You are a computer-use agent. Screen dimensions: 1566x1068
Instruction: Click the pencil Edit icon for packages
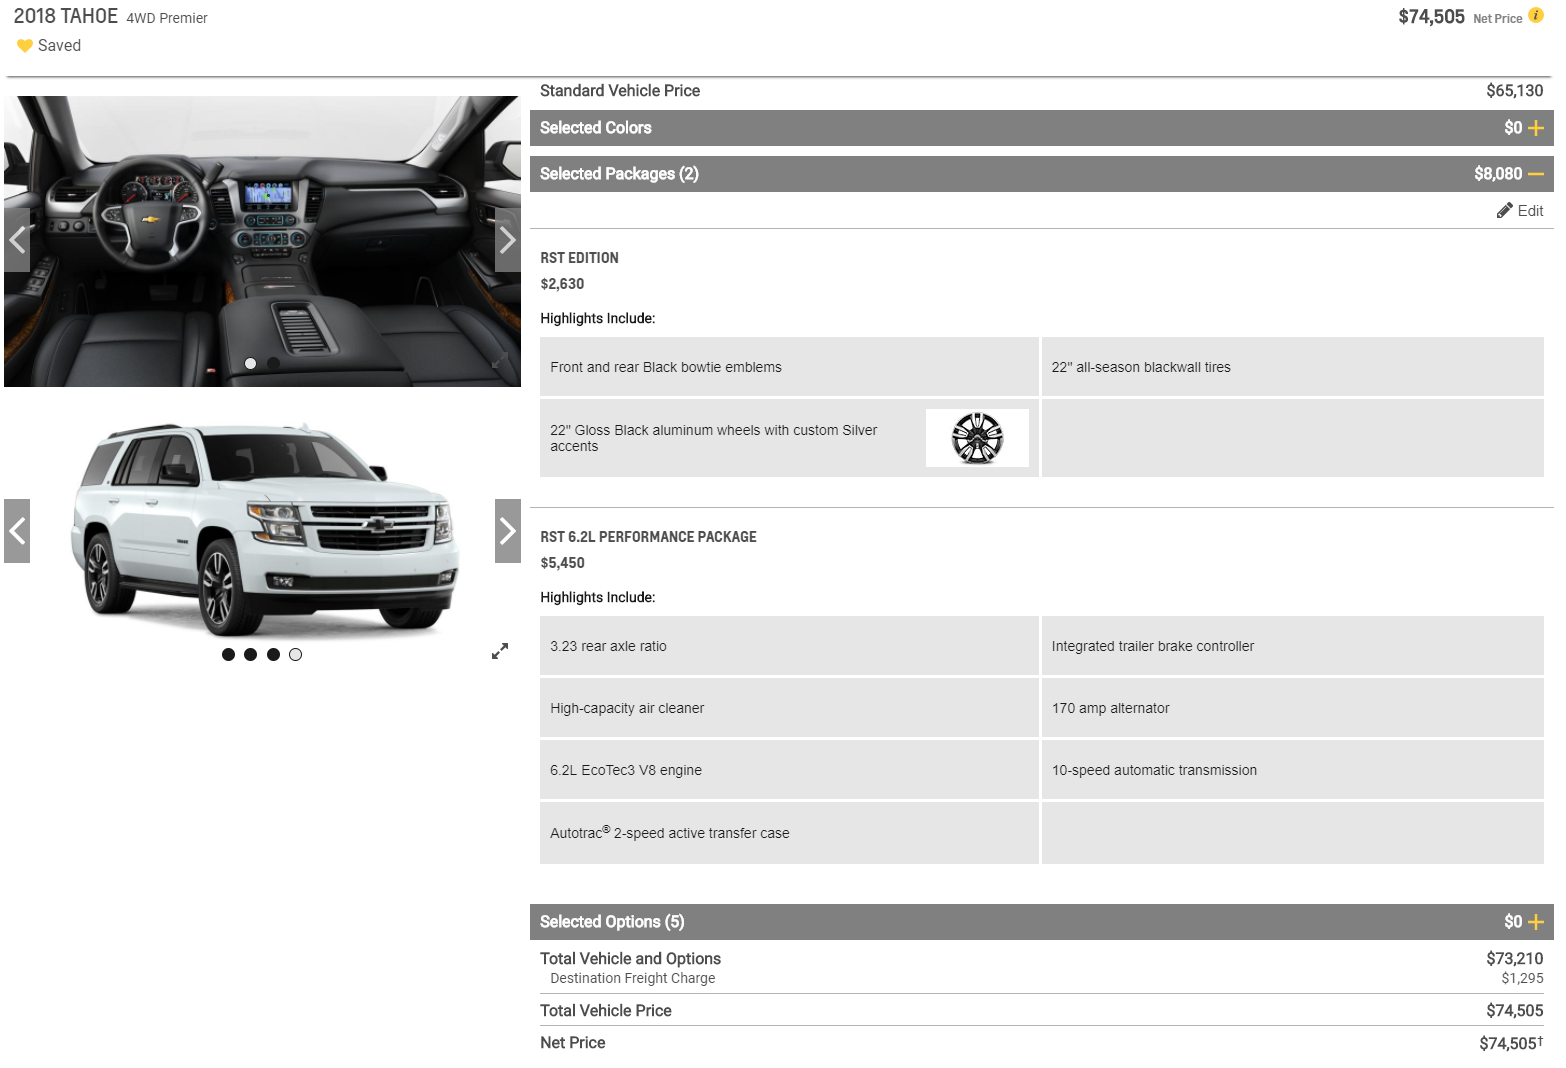pos(1504,210)
